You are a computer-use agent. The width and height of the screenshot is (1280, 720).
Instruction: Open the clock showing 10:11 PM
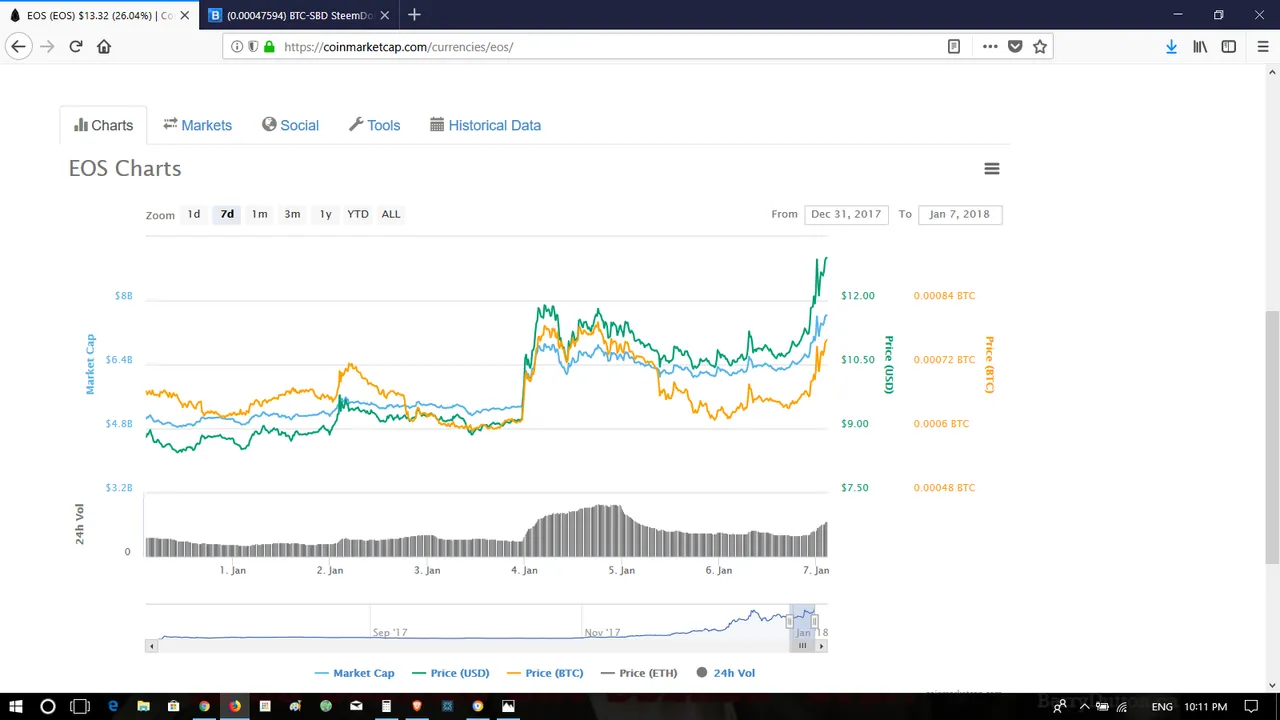pyautogui.click(x=1205, y=707)
